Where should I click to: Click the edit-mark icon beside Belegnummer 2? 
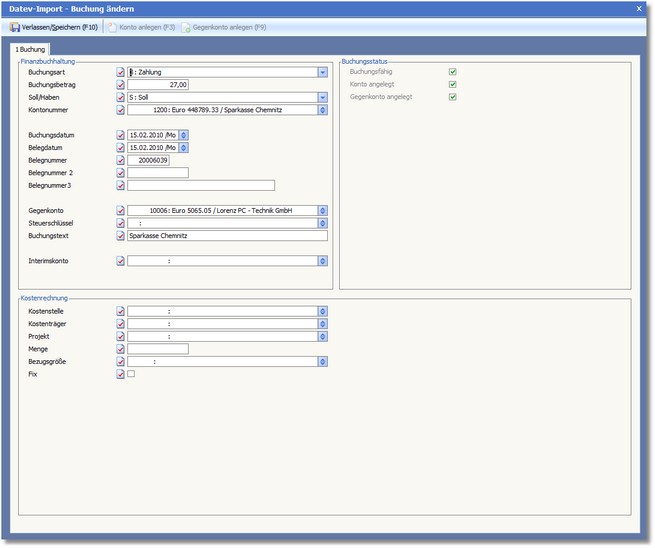(121, 173)
